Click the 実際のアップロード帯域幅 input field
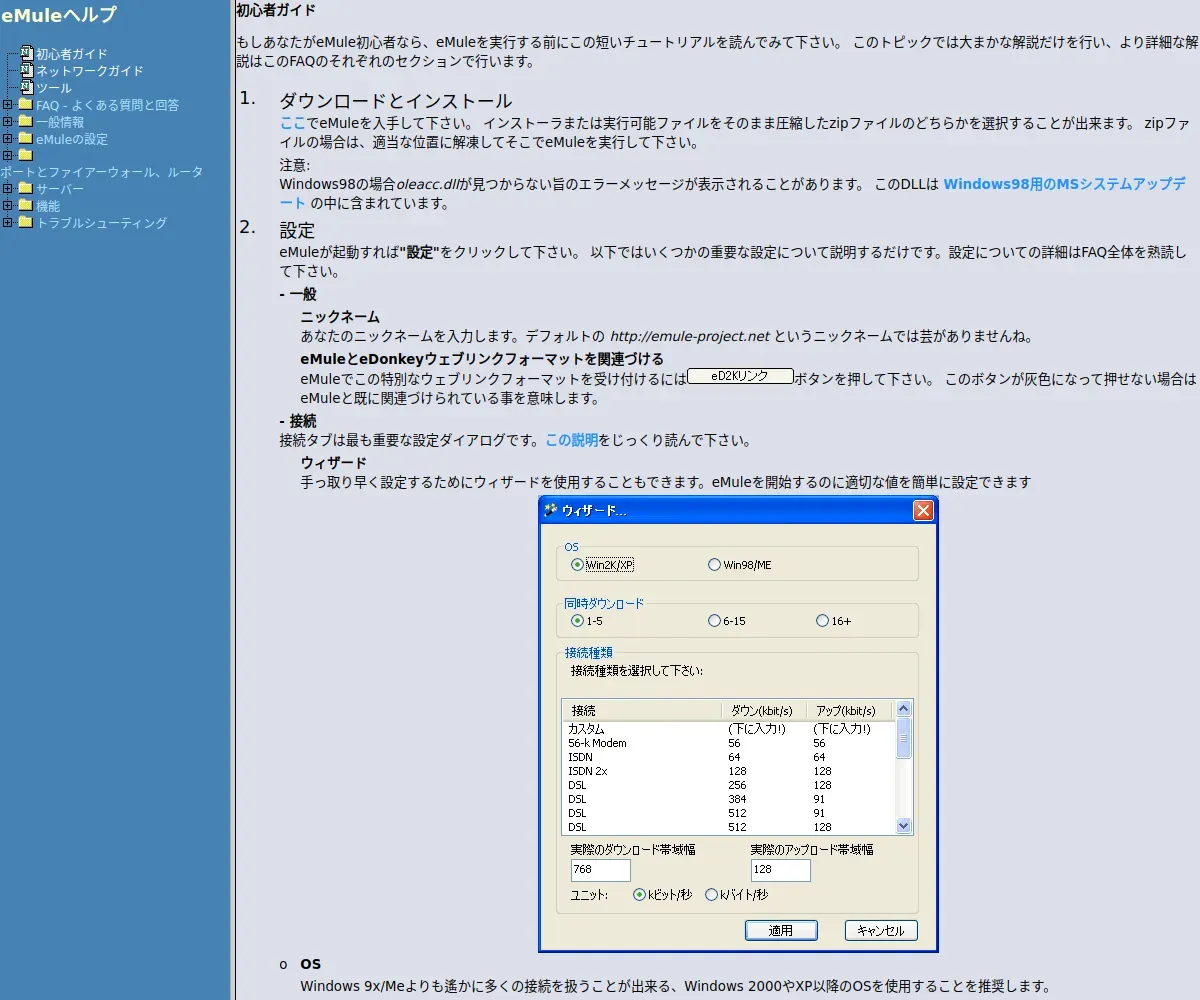Viewport: 1200px width, 1000px height. click(x=780, y=870)
